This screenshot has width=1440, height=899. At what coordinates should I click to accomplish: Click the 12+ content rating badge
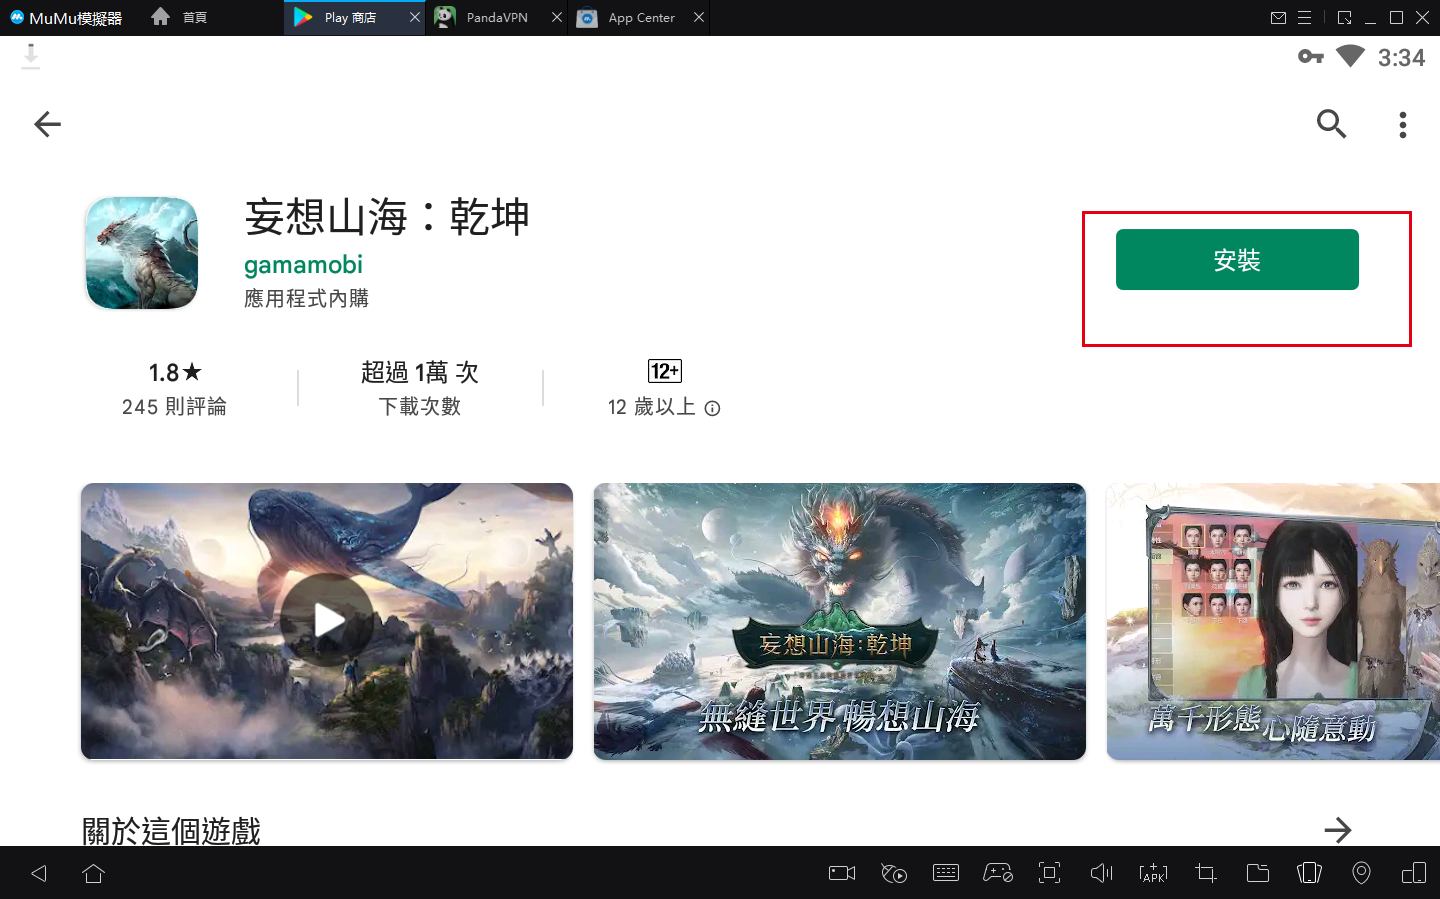click(665, 371)
